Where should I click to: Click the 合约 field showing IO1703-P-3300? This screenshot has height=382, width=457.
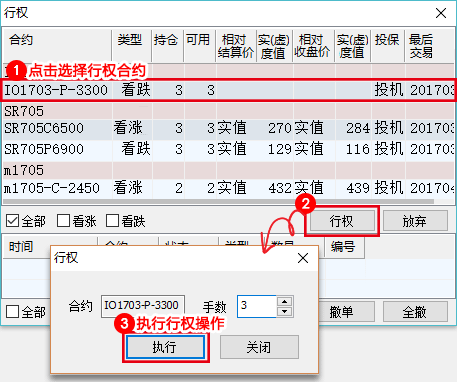click(x=143, y=305)
